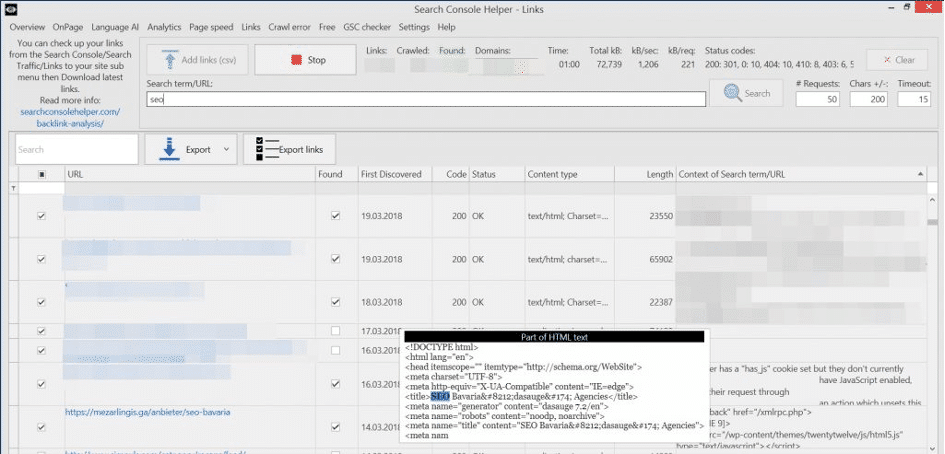Viewport: 945px width, 454px height.
Task: Click the Status codes summary text
Action: pyautogui.click(x=779, y=65)
